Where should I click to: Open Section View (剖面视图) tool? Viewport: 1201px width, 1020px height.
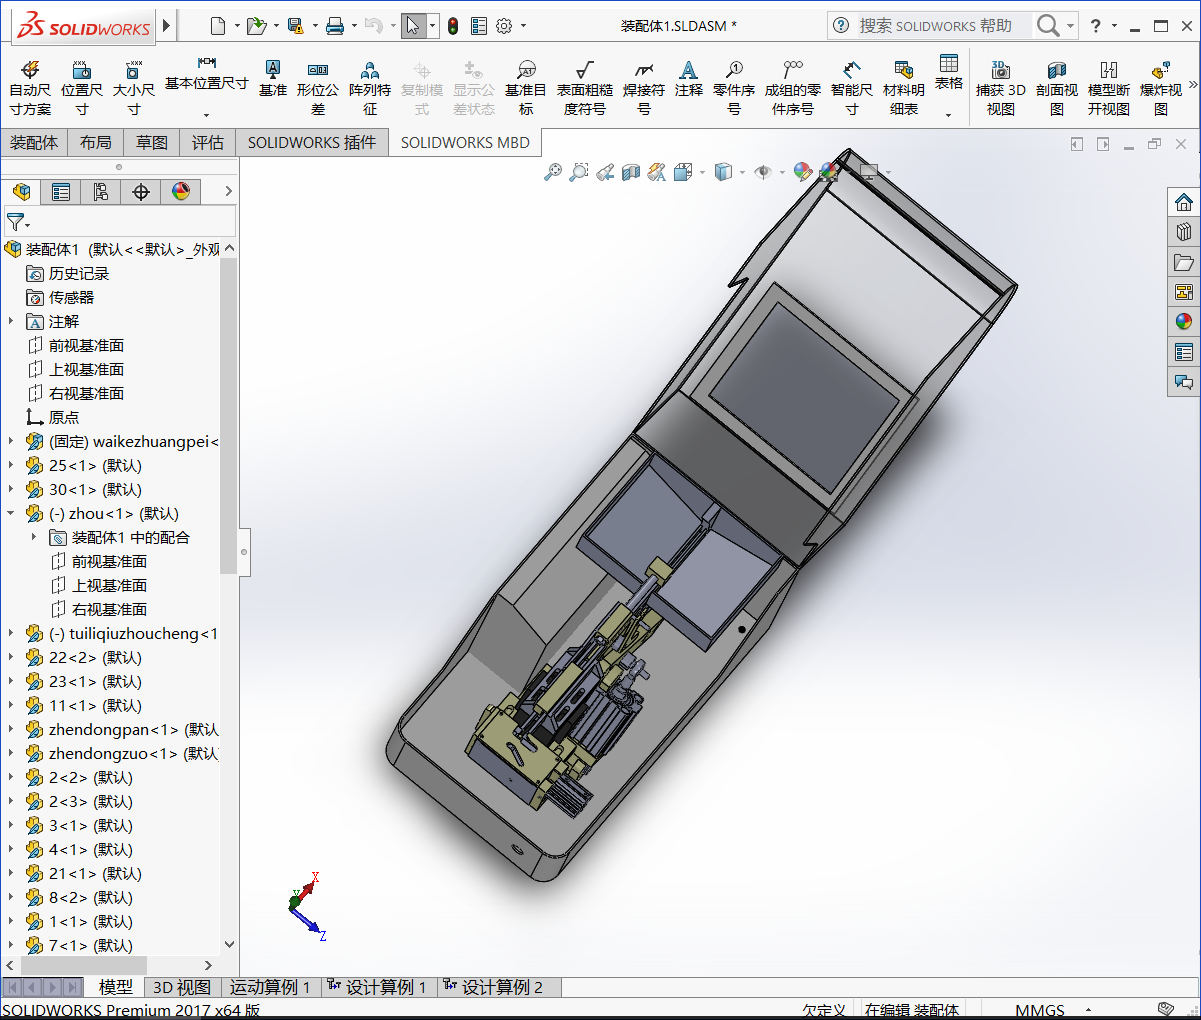coord(1057,88)
